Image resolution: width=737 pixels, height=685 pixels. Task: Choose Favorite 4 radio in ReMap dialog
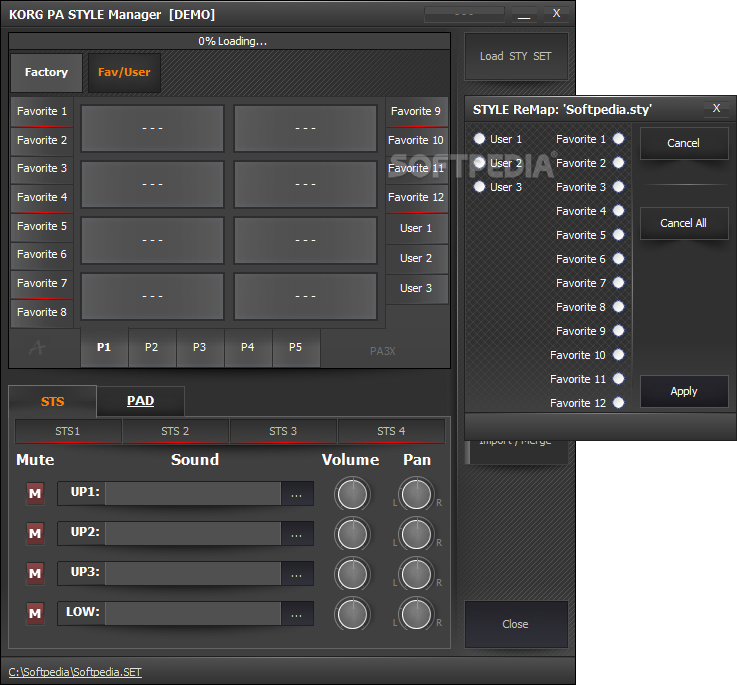[619, 211]
